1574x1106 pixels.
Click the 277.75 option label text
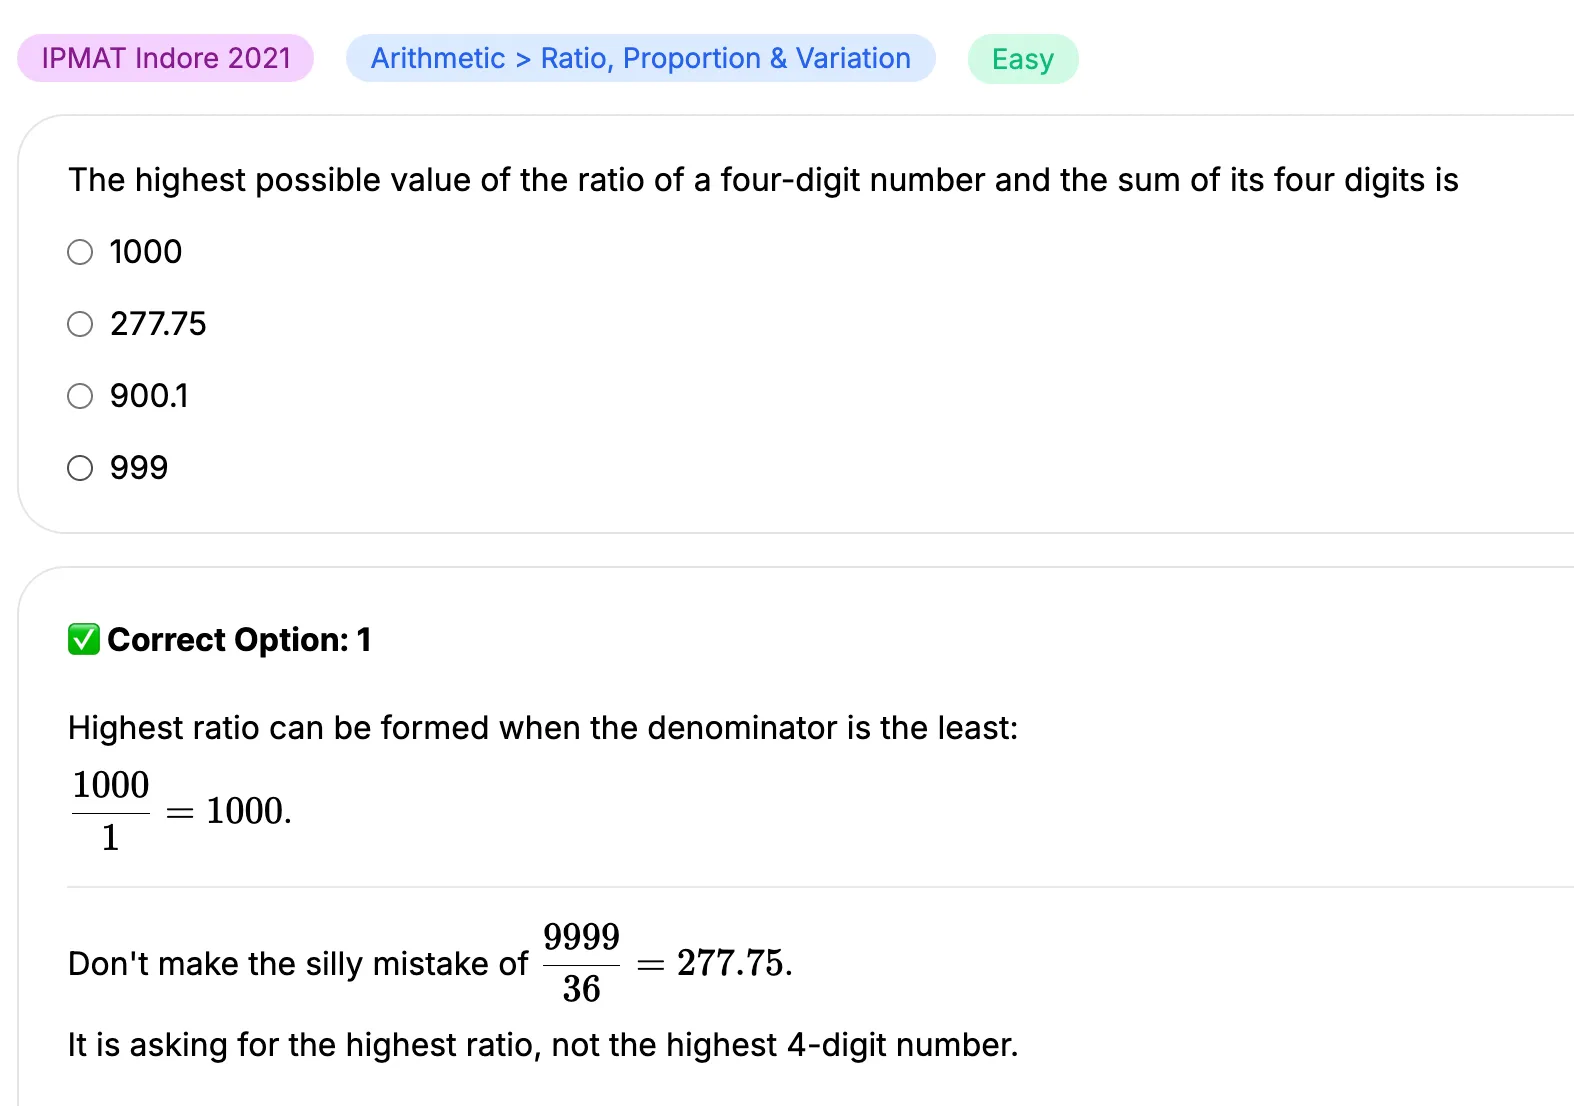click(158, 324)
